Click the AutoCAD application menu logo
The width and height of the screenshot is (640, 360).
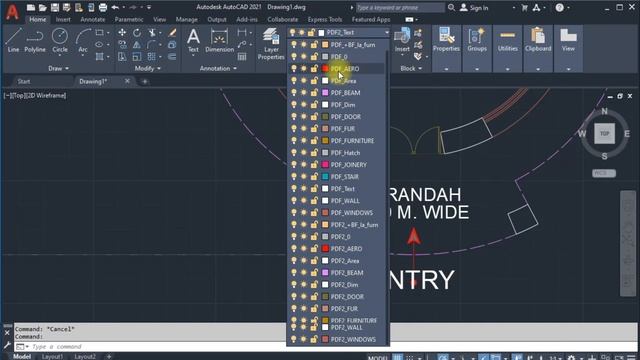[x=12, y=11]
